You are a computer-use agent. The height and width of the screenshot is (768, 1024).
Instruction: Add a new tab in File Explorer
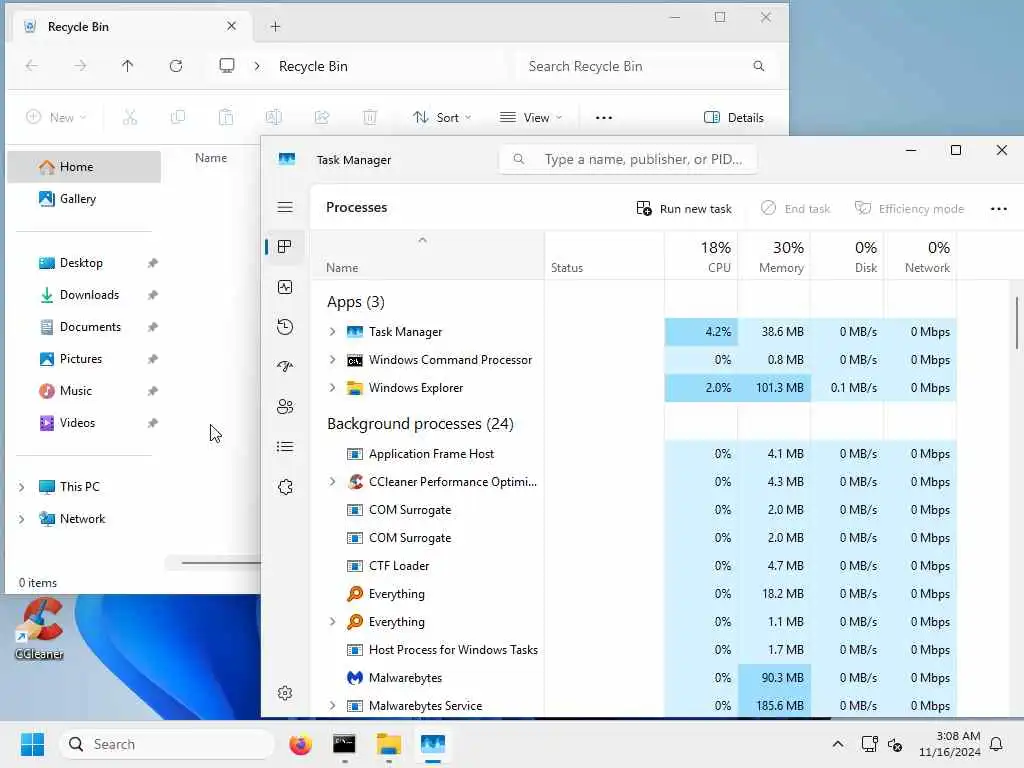[275, 27]
